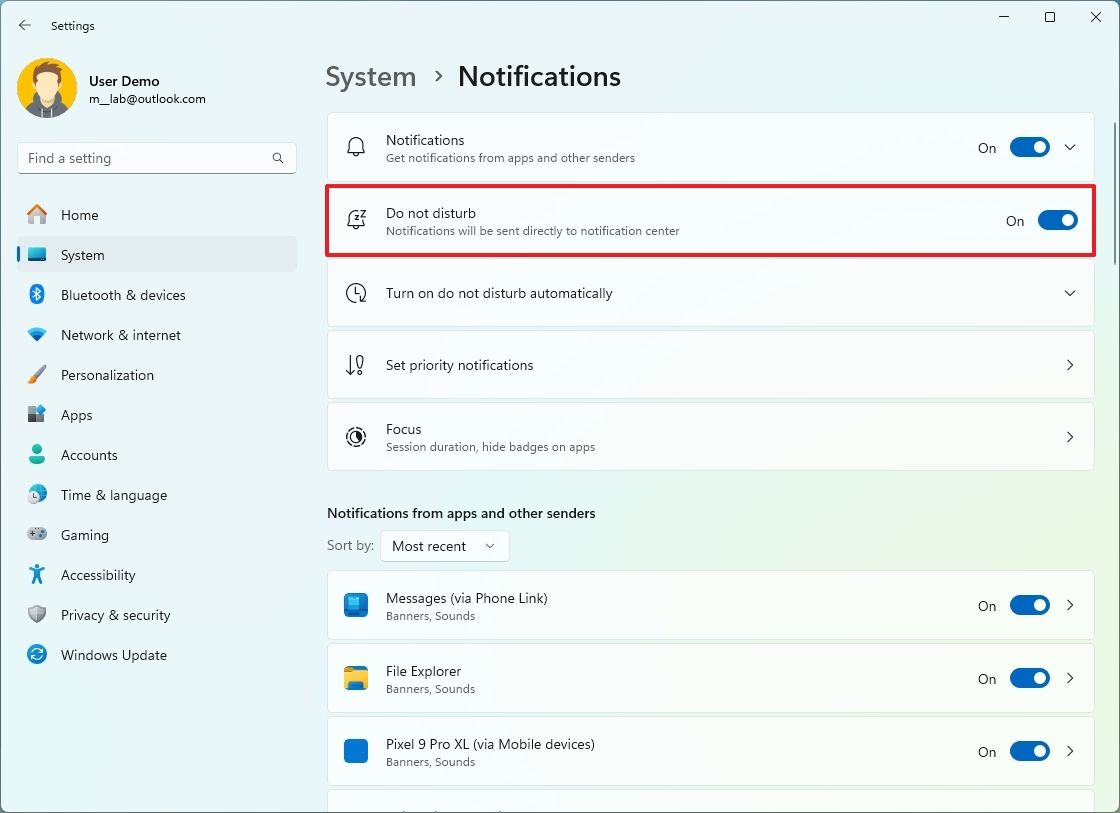The height and width of the screenshot is (813, 1120).
Task: Select the Personalization brush icon
Action: pos(38,375)
